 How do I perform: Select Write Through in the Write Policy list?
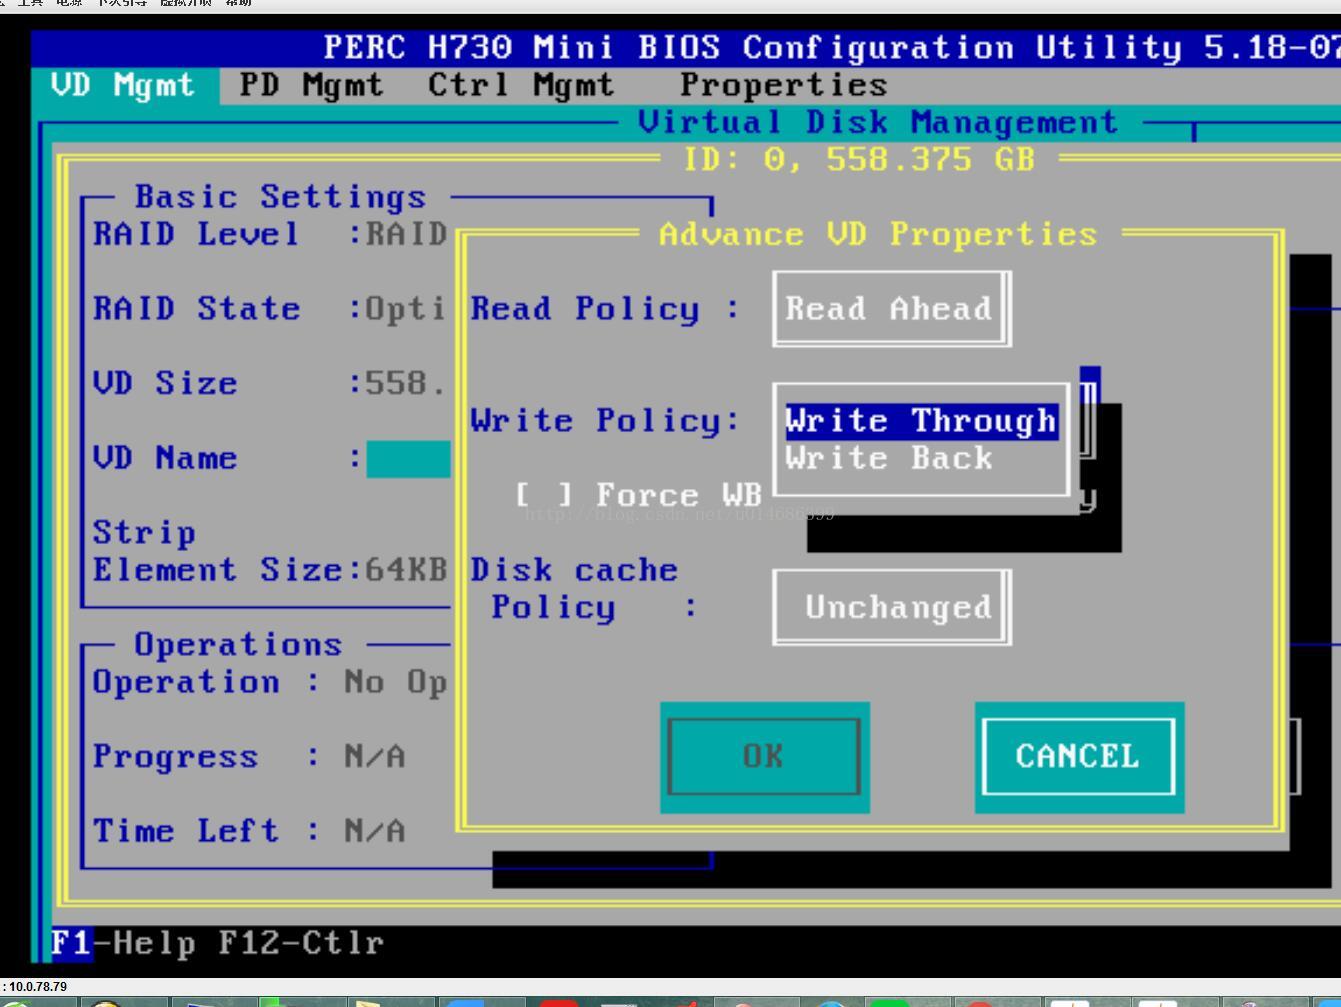tap(921, 421)
